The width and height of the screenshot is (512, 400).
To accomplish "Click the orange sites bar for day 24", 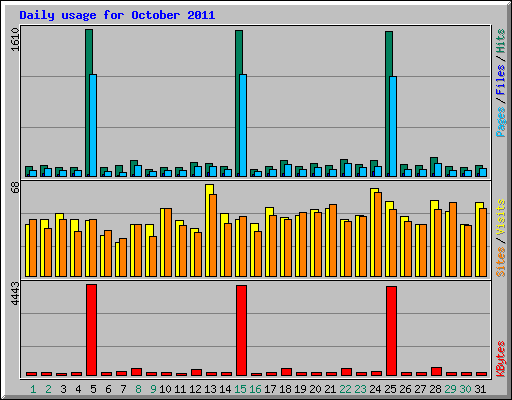I will (x=378, y=234).
